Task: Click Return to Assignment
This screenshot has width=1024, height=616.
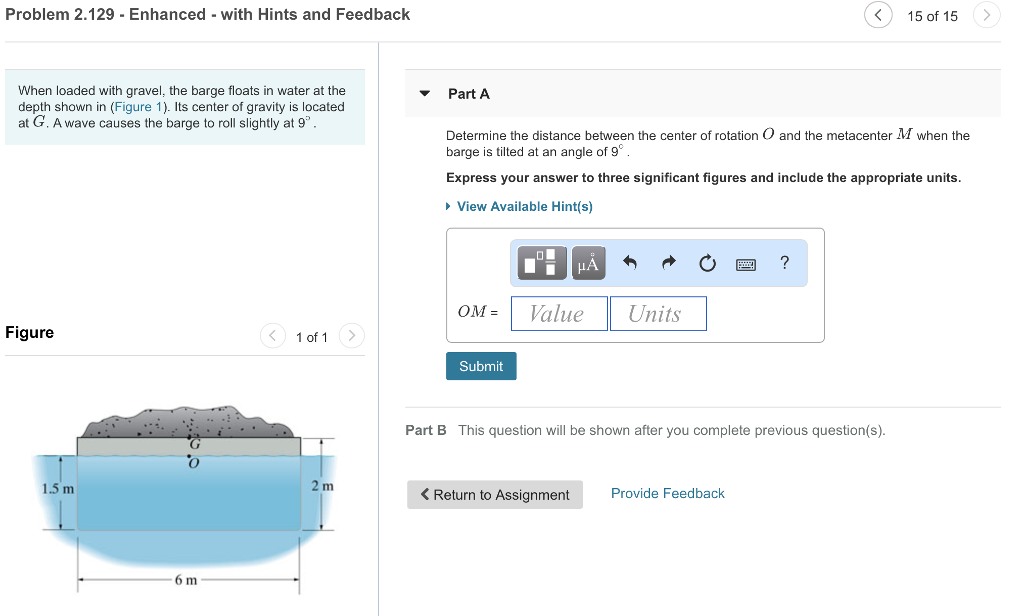Action: coord(494,494)
